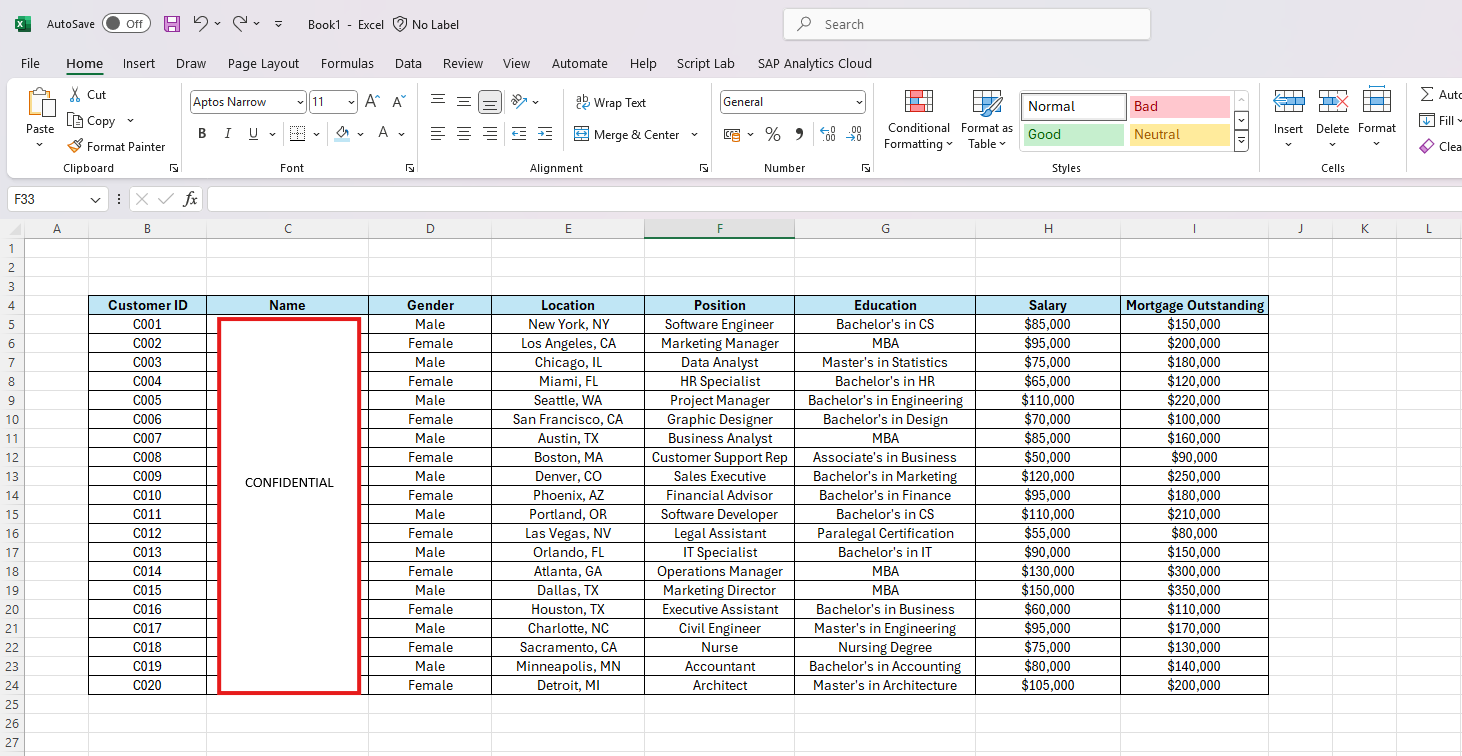
Task: Open the Name Box dropdown arrow
Action: point(96,200)
